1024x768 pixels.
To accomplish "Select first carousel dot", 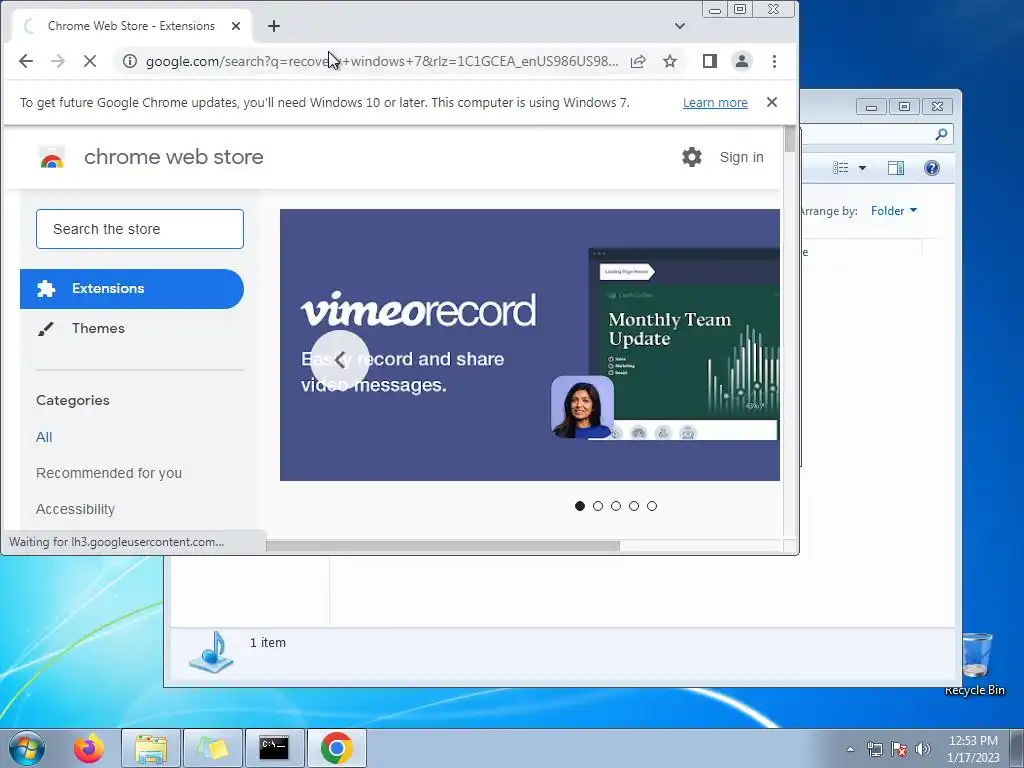I will [x=580, y=506].
